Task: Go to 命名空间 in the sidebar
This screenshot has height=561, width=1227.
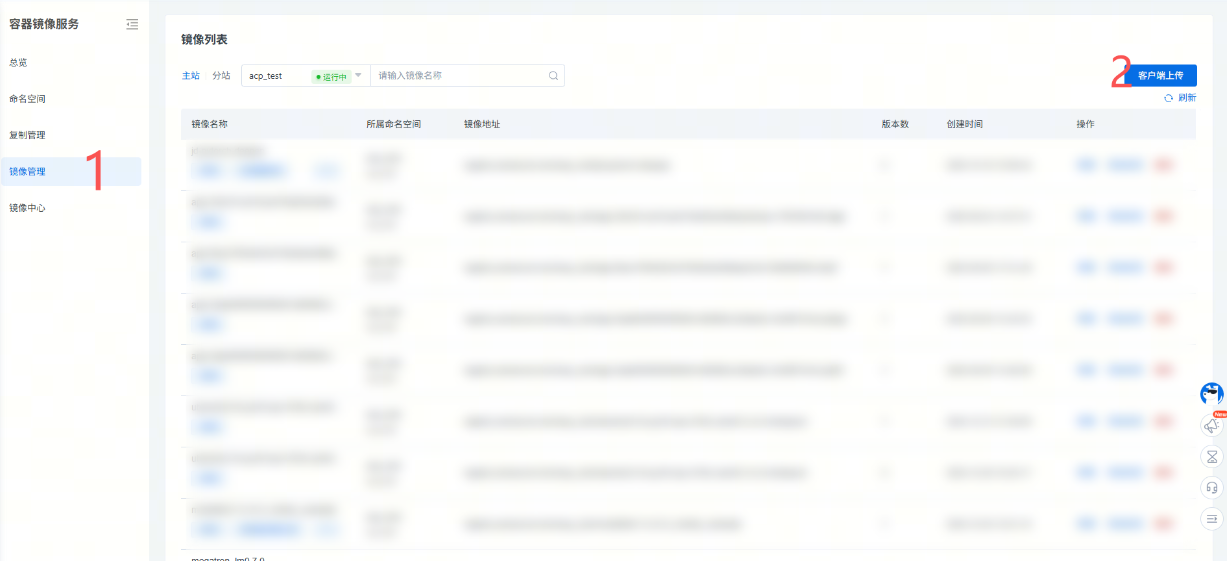Action: click(x=28, y=99)
